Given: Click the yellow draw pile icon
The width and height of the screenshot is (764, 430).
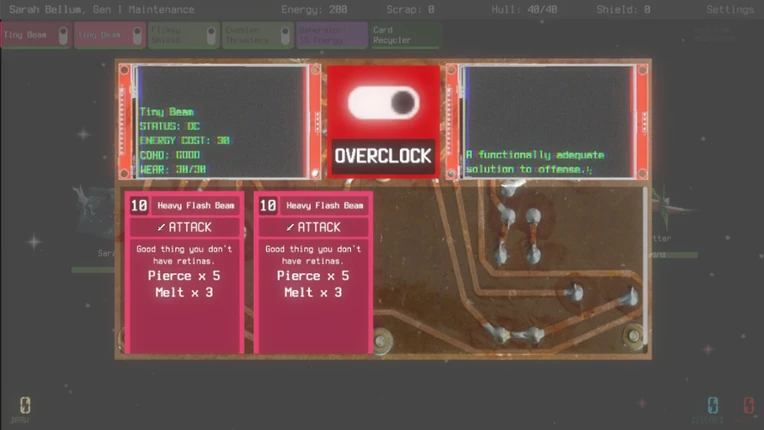Looking at the screenshot, I should (x=25, y=405).
